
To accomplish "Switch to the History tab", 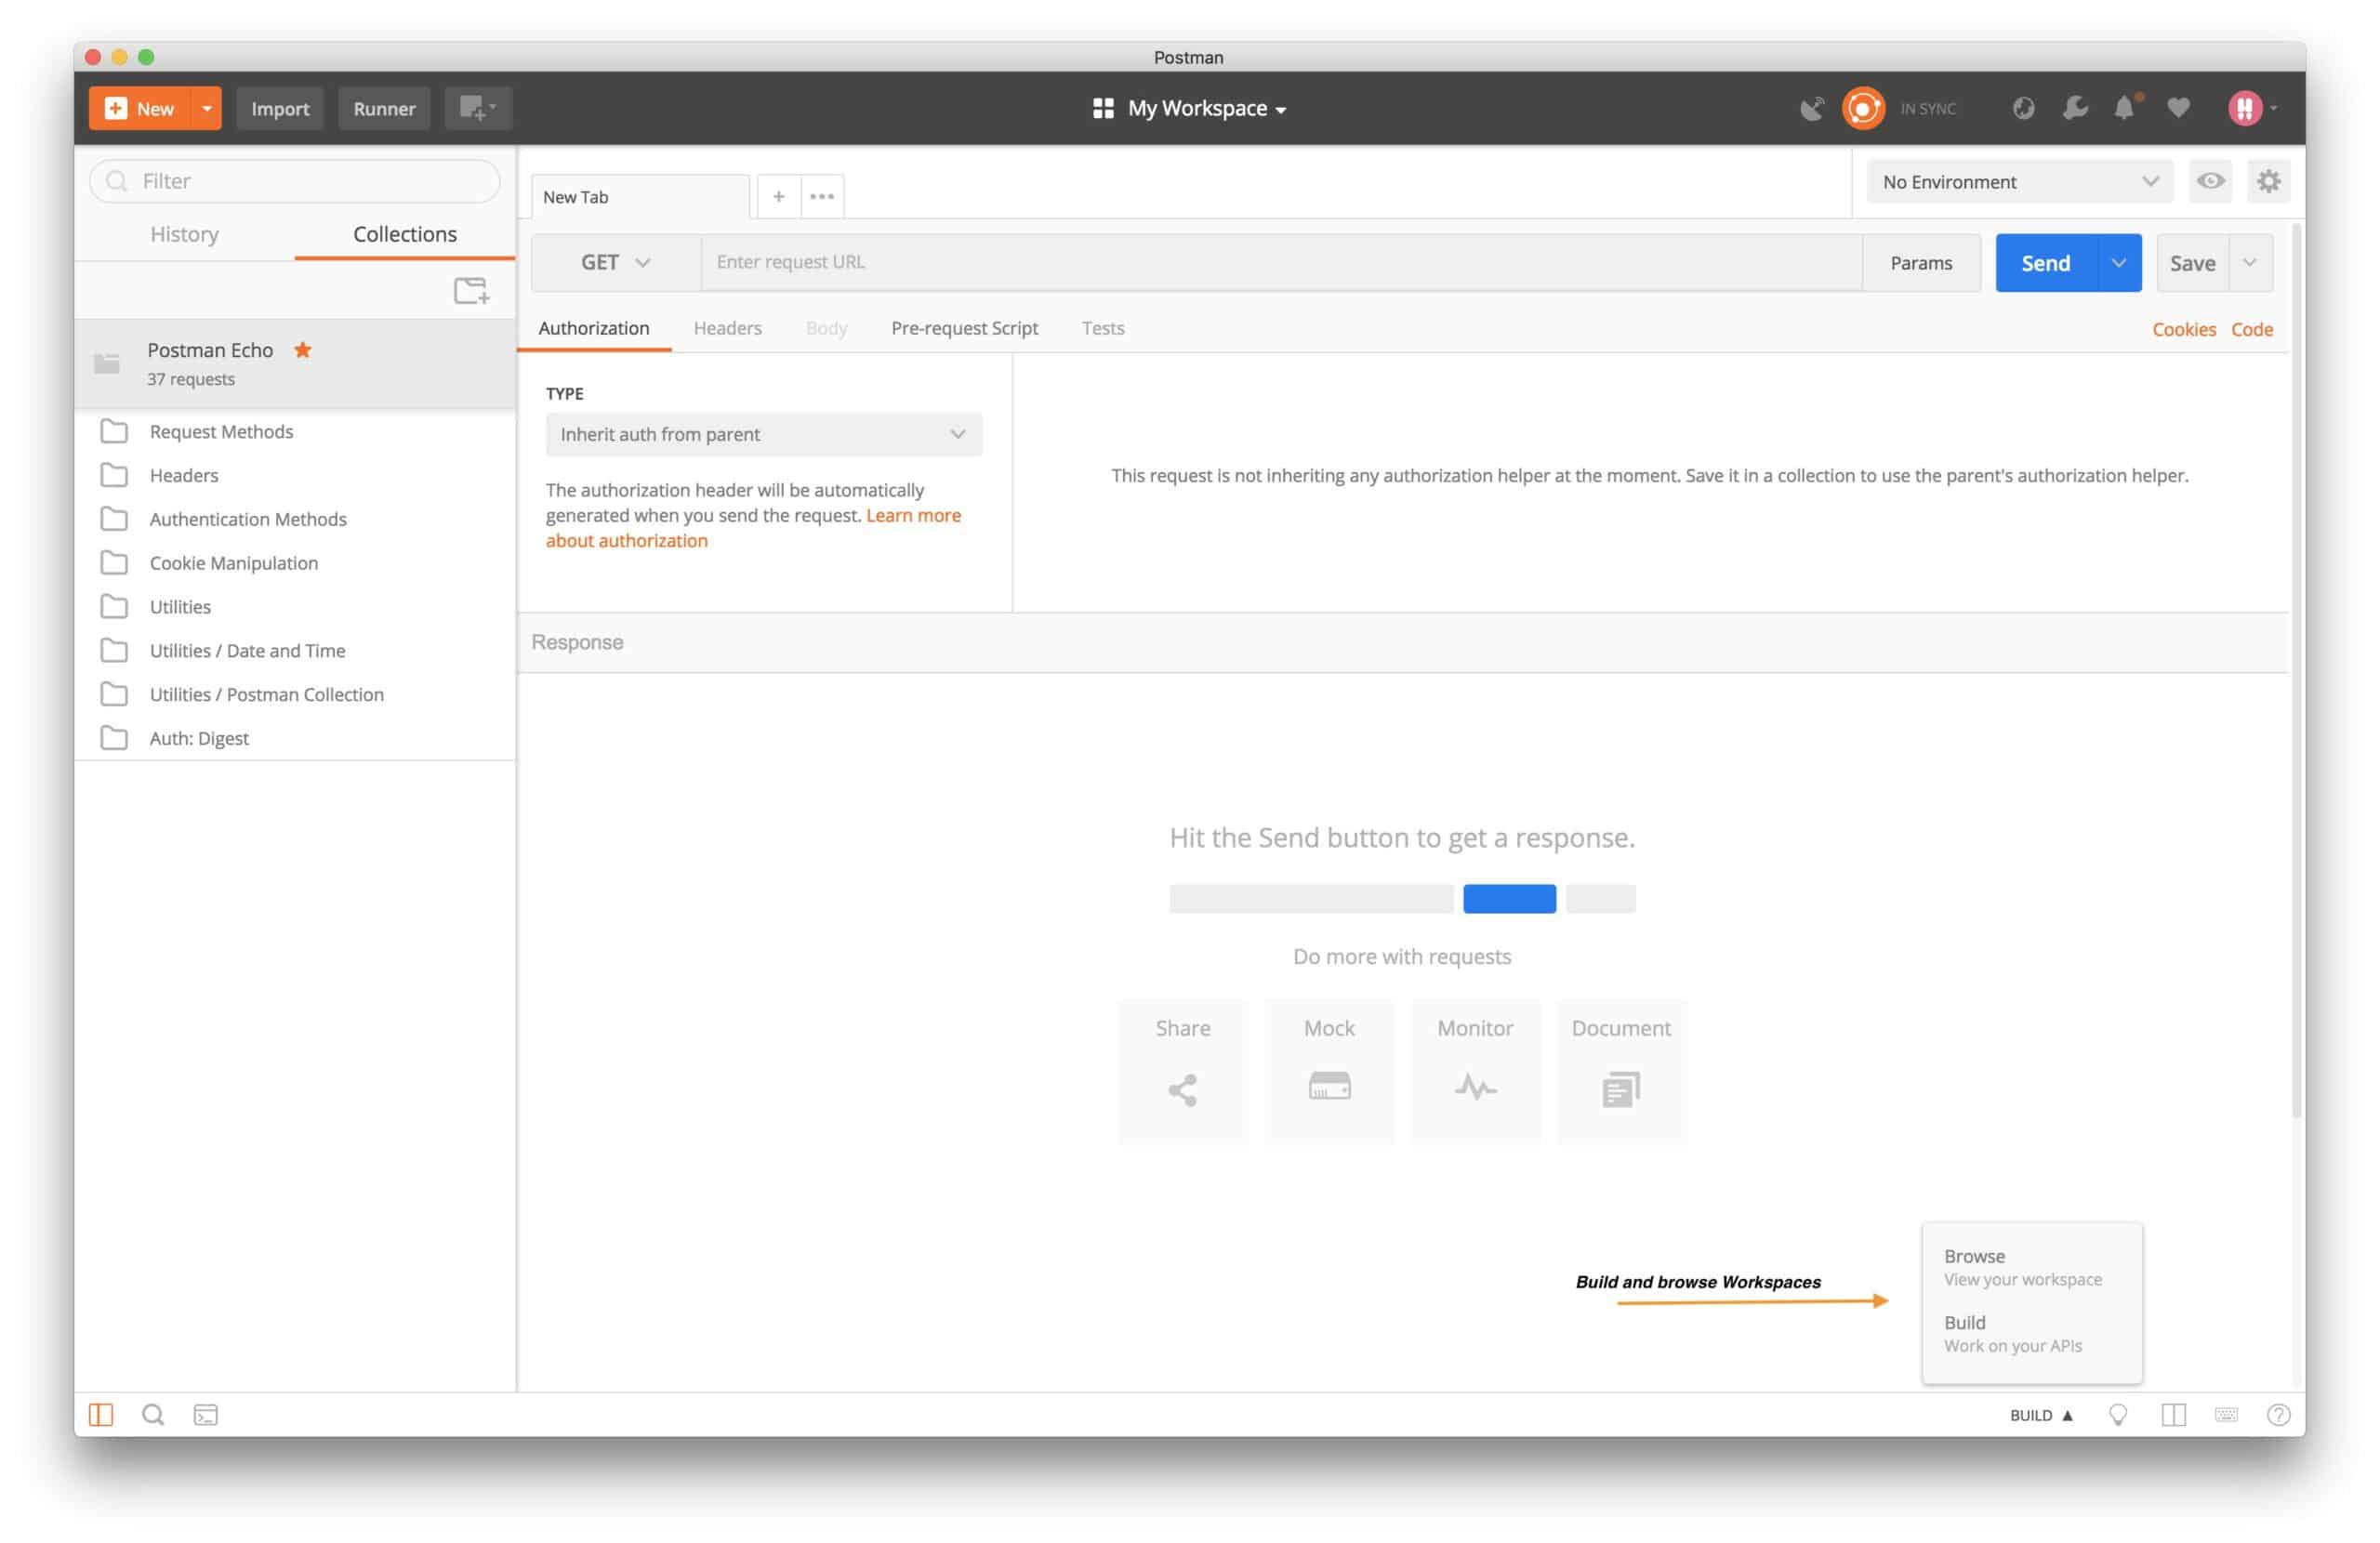I will pyautogui.click(x=184, y=234).
